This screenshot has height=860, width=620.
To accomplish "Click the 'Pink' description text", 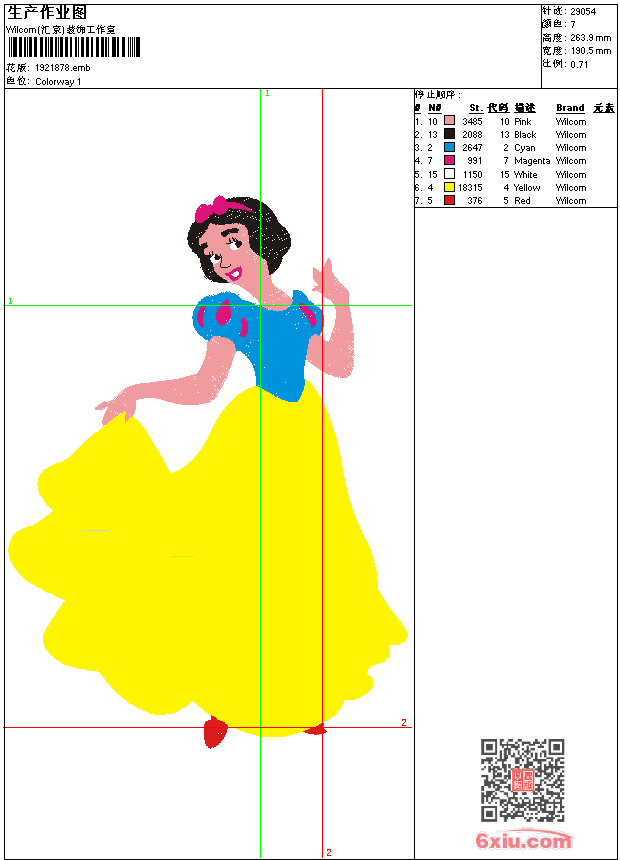I will tap(523, 122).
